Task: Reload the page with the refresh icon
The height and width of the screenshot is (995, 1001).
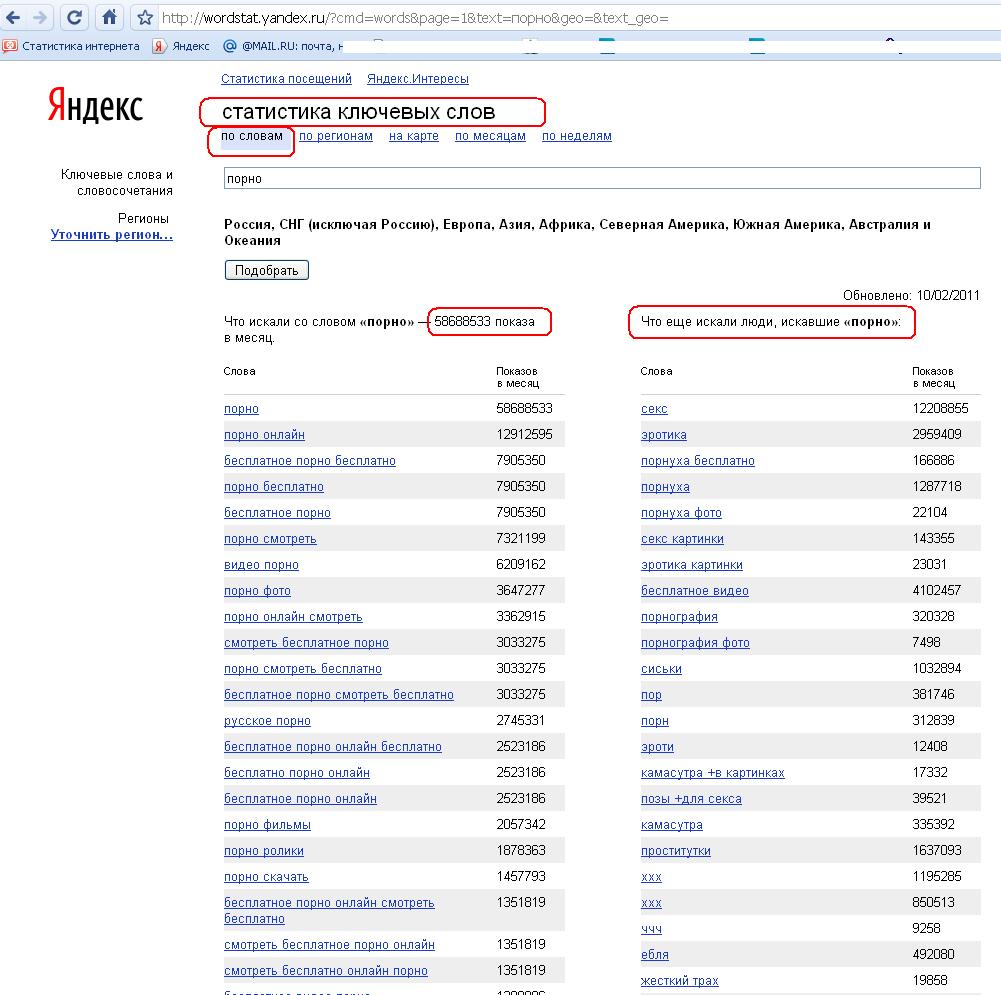Action: point(74,17)
